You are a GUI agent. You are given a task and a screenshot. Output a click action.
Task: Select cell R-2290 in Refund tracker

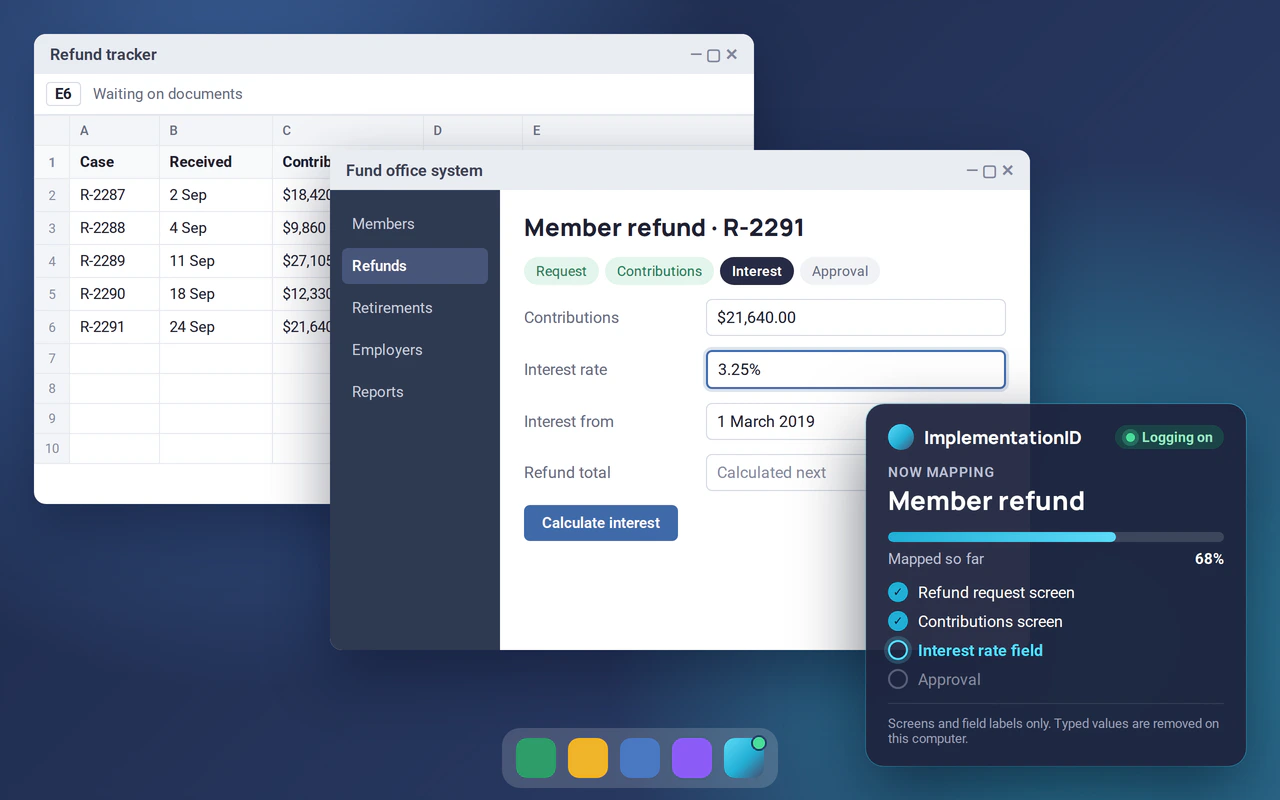click(114, 294)
